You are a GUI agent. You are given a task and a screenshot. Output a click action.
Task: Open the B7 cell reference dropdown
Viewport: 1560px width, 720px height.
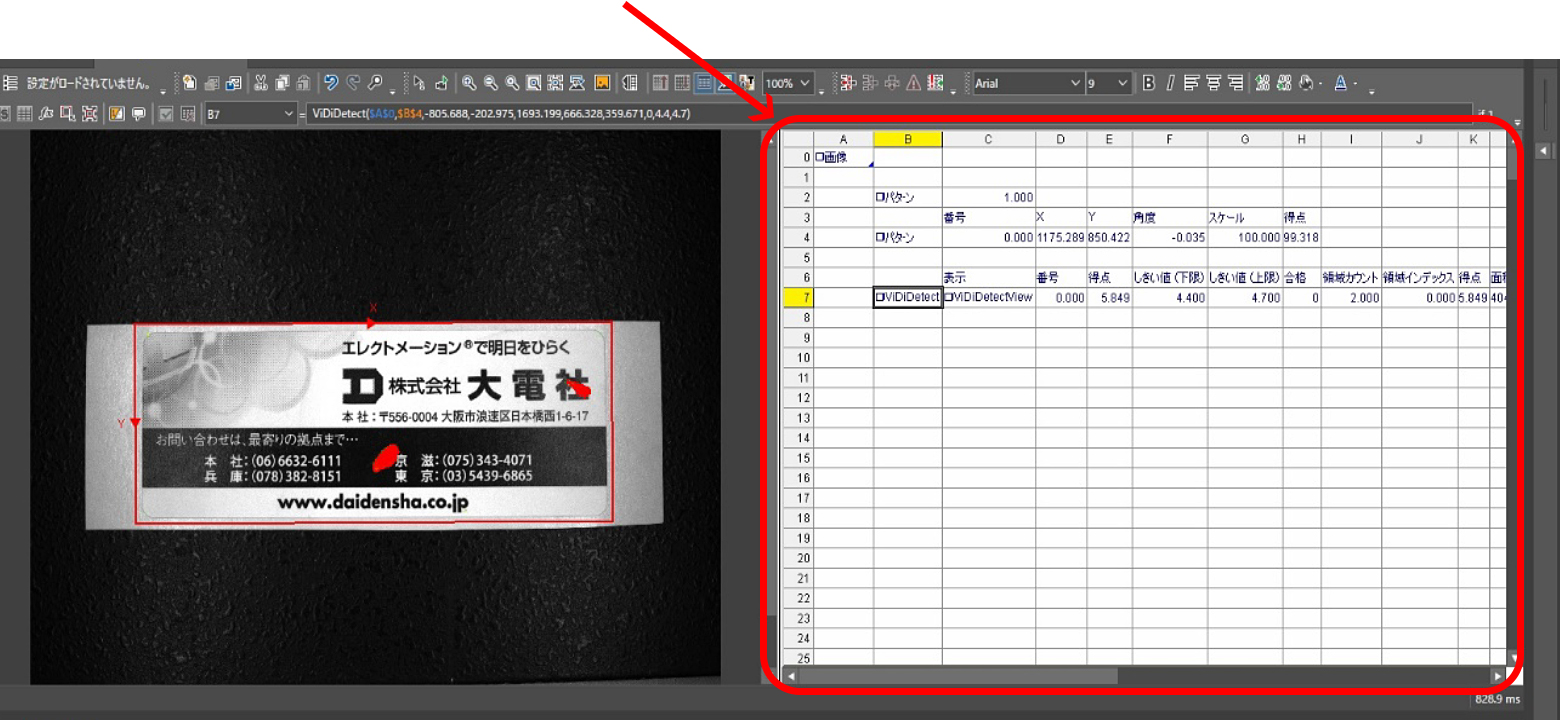click(288, 113)
